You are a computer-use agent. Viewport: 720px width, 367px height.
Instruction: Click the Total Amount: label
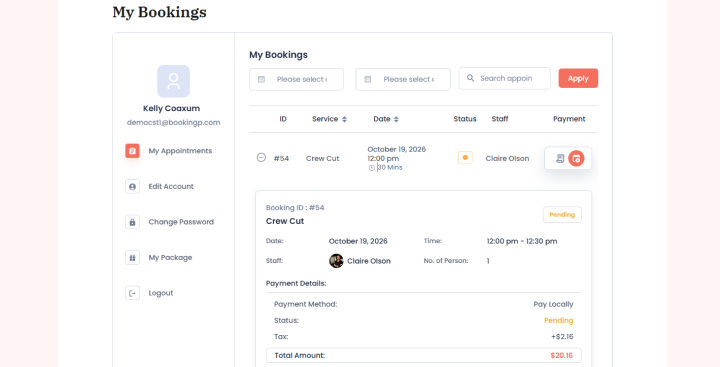click(299, 356)
